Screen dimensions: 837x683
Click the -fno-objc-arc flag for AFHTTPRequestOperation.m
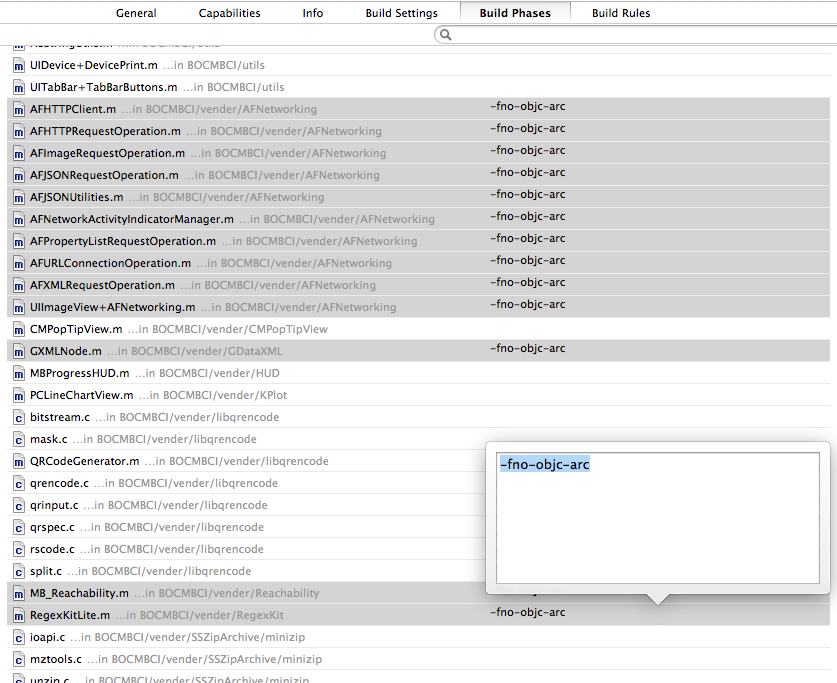click(x=527, y=128)
